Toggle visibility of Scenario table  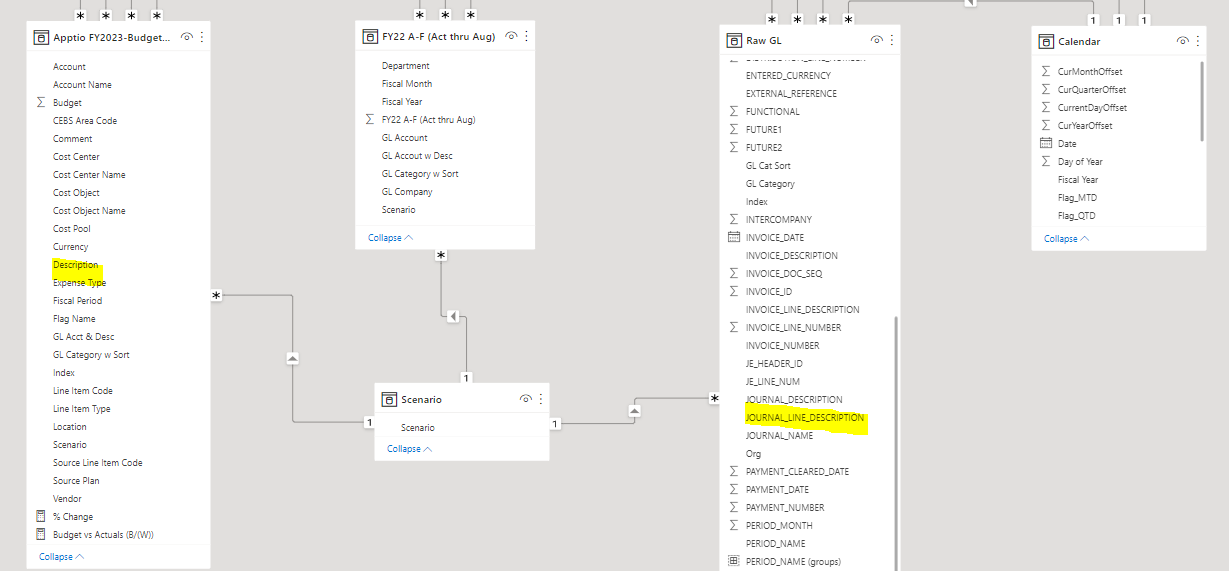point(526,399)
